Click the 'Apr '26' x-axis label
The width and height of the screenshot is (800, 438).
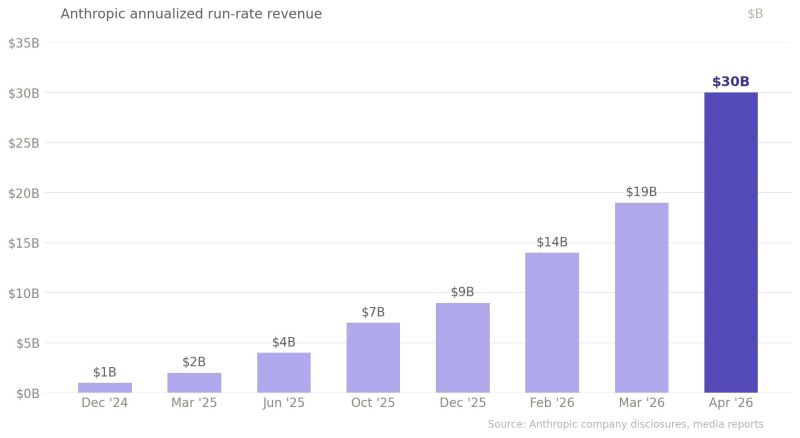pos(731,403)
